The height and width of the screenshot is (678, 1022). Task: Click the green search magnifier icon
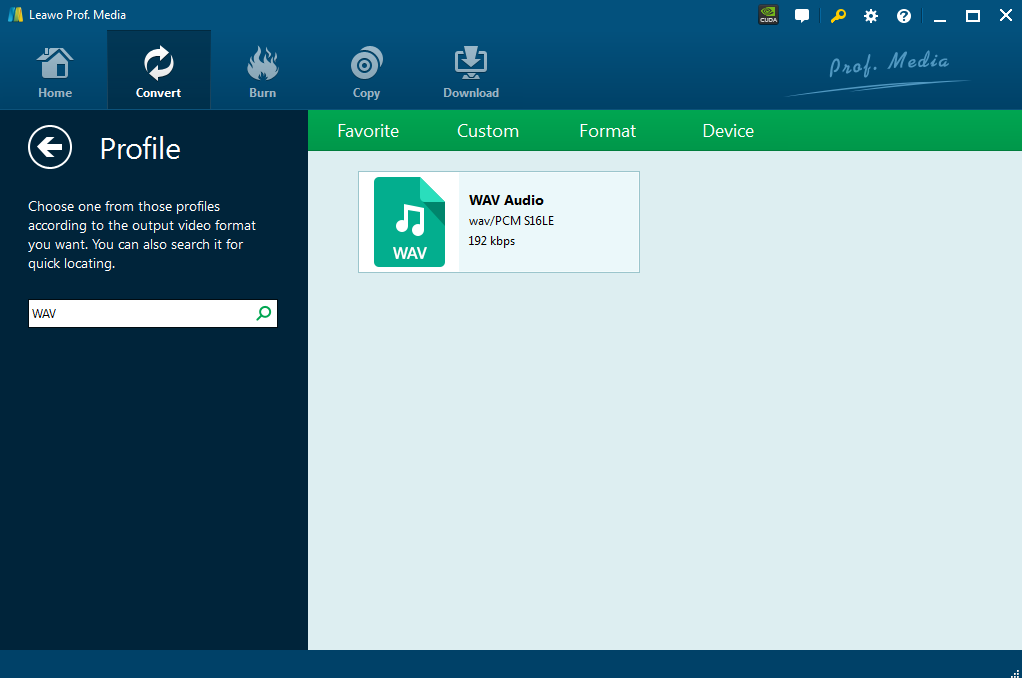coord(264,314)
